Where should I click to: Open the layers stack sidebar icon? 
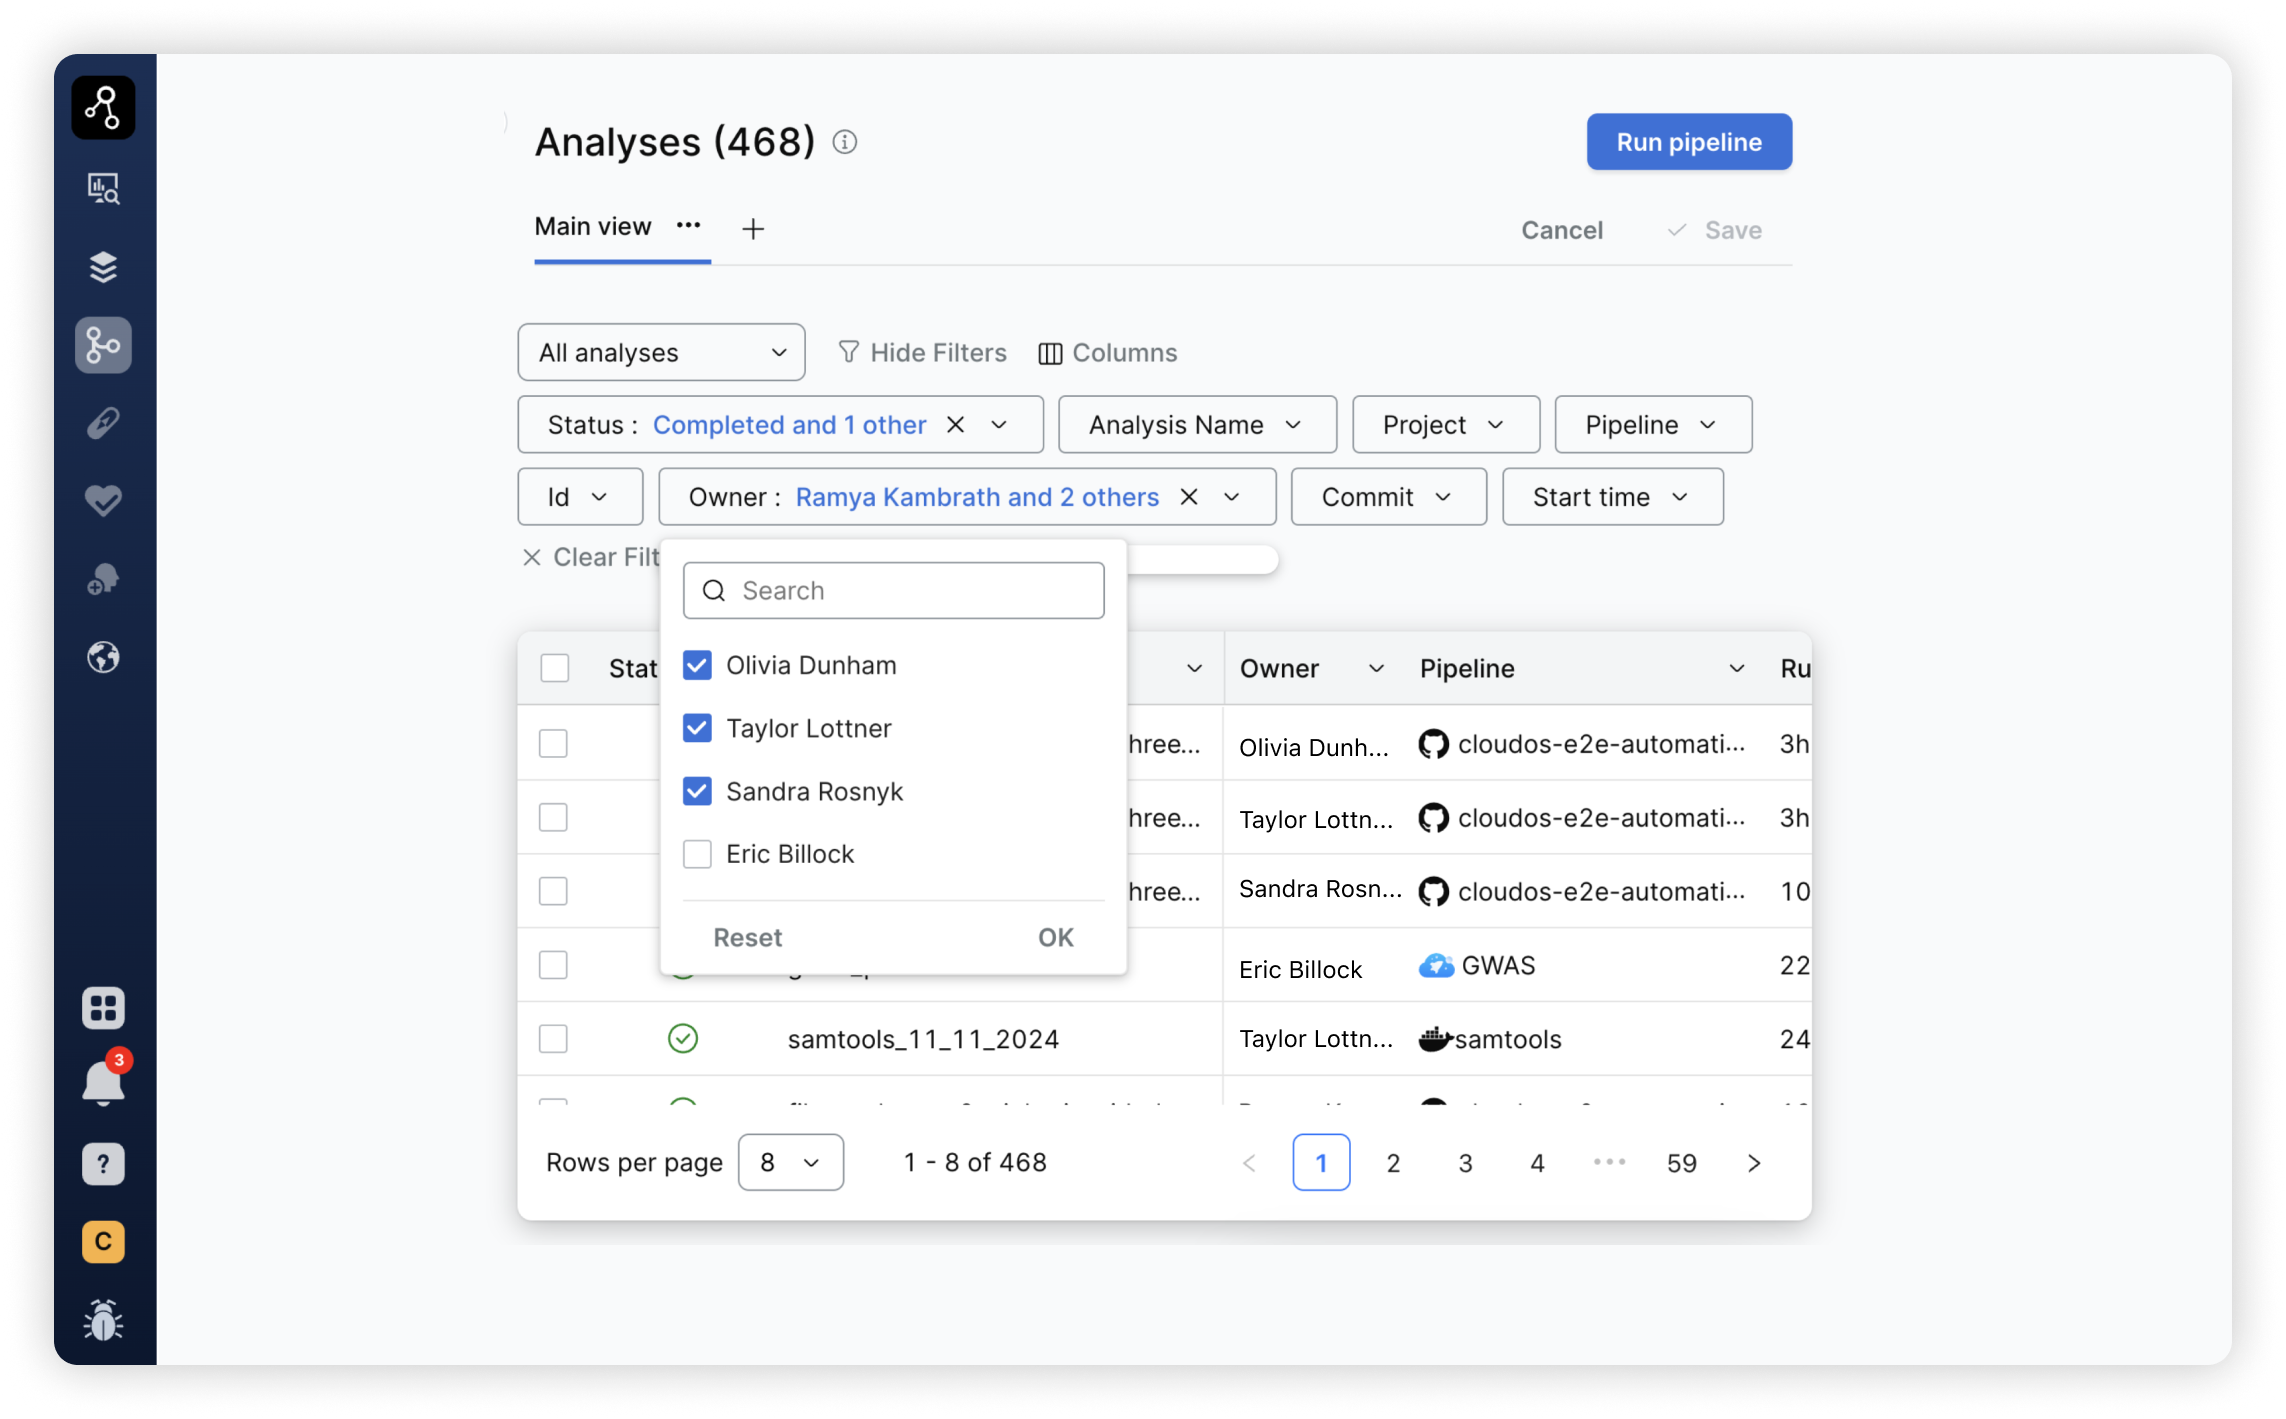point(103,267)
